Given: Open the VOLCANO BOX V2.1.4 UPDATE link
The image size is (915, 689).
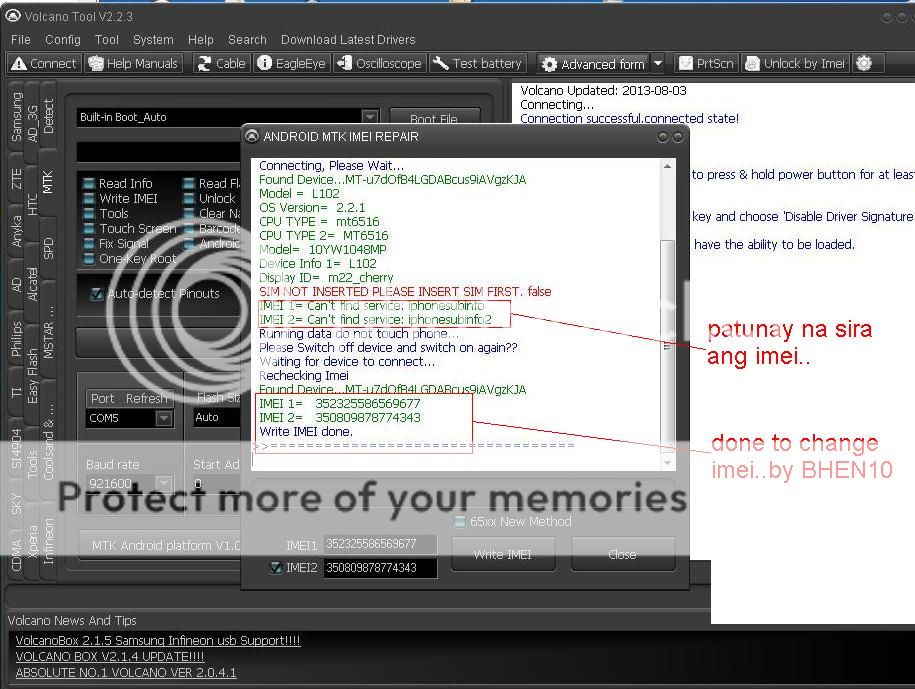Looking at the screenshot, I should (110, 656).
